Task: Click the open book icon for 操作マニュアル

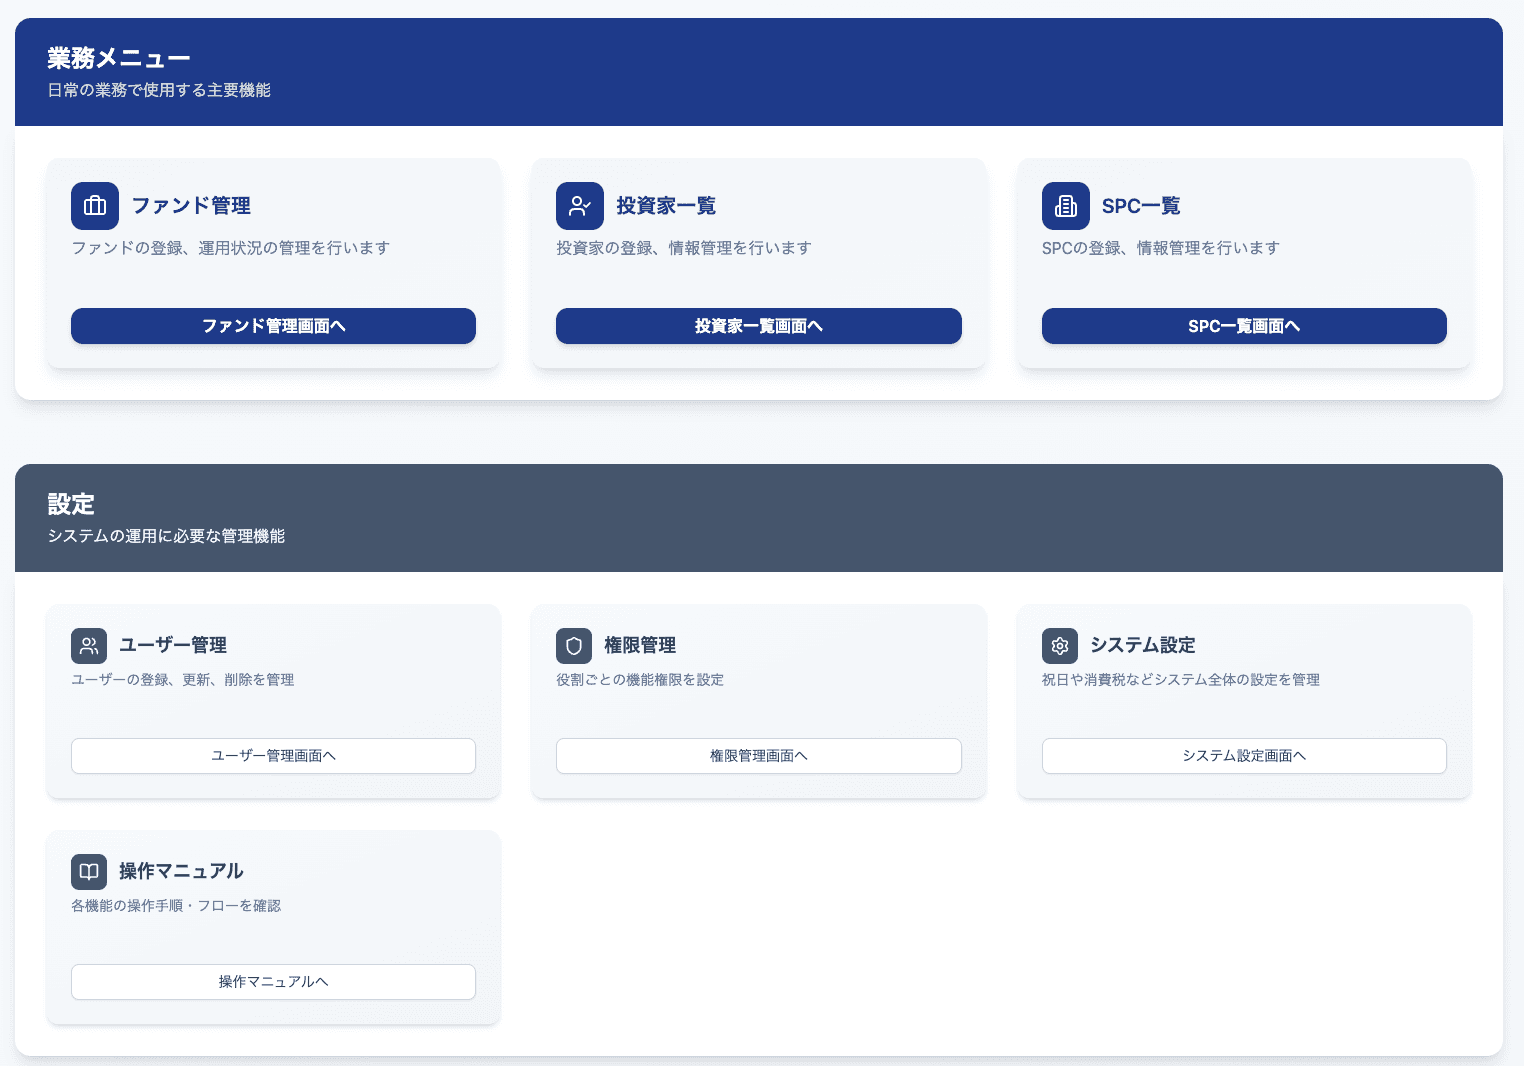Action: (89, 872)
